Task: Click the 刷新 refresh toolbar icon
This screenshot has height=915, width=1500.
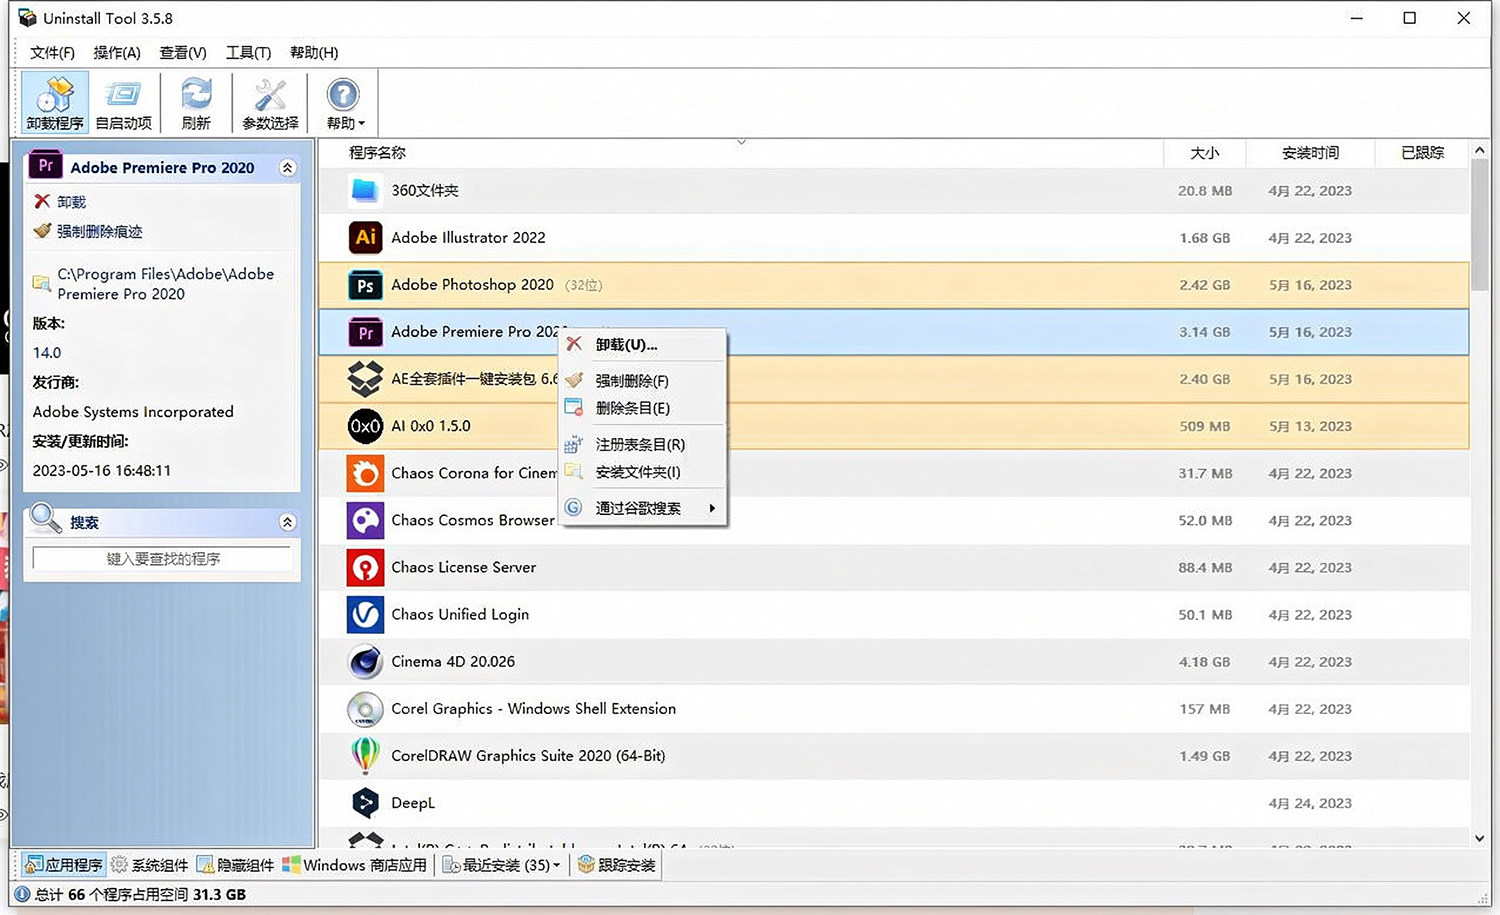Action: 196,103
